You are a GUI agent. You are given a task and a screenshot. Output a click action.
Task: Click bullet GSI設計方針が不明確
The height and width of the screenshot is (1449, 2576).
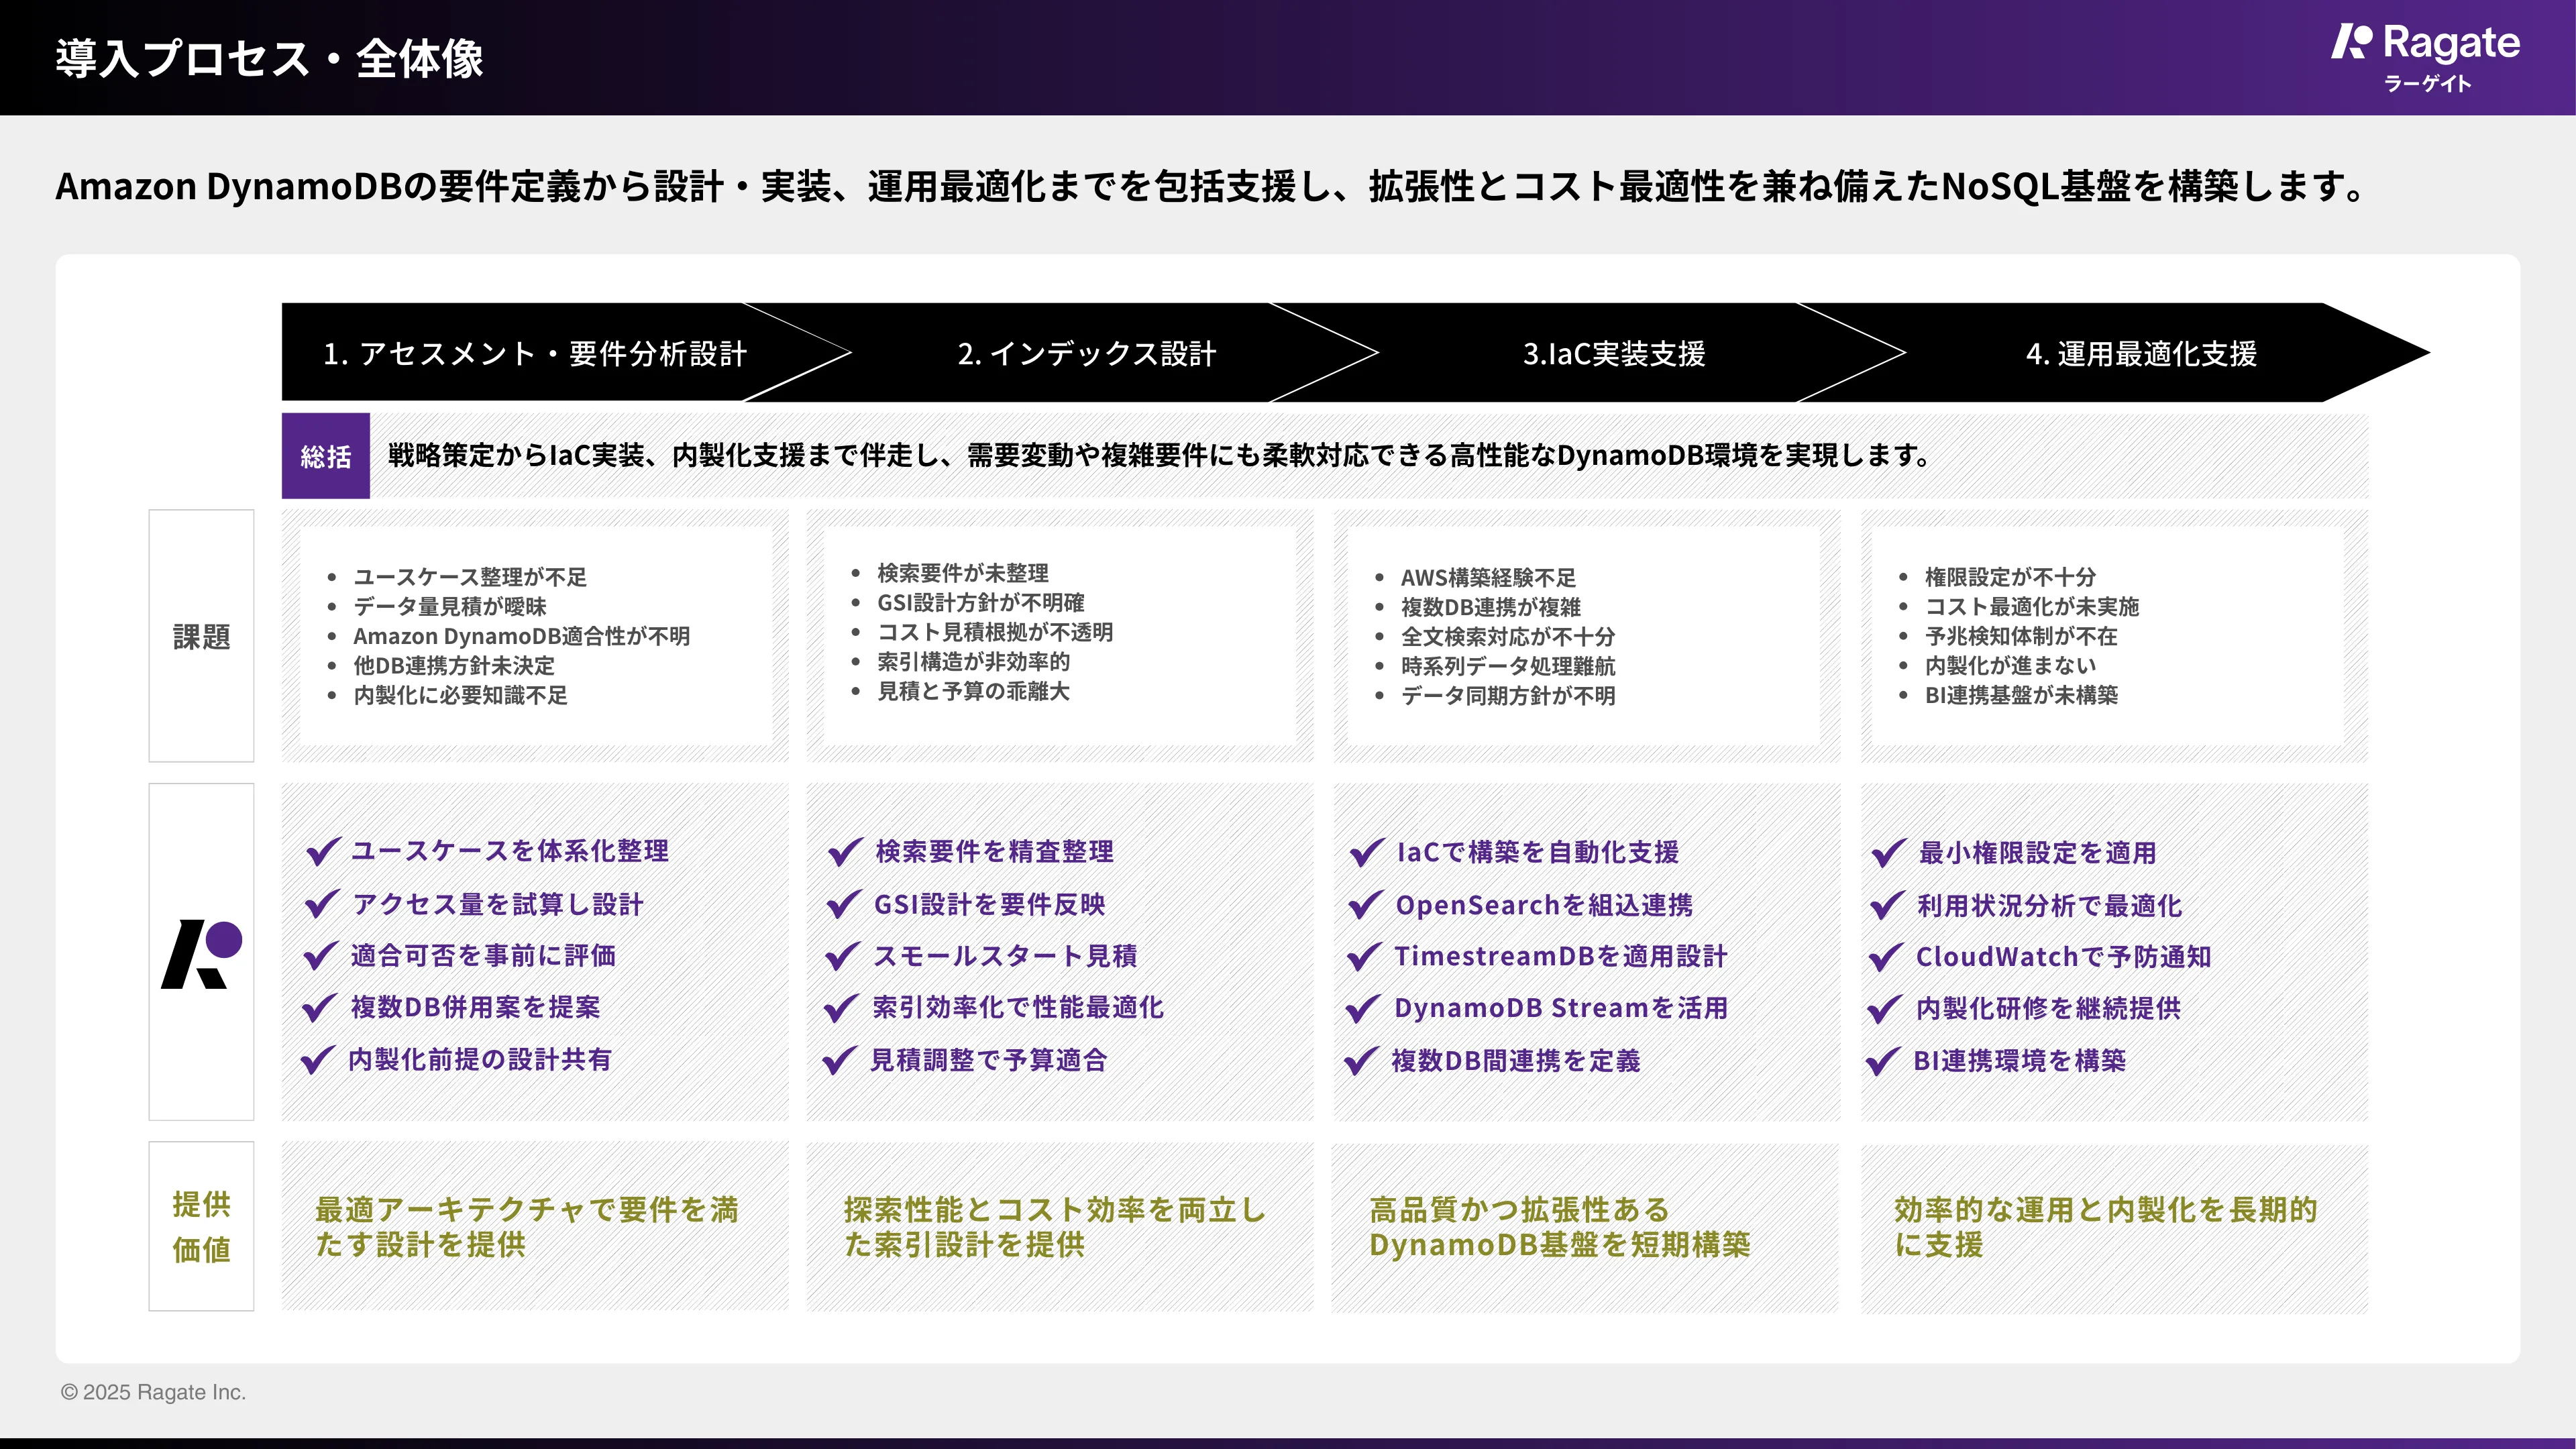tap(981, 602)
